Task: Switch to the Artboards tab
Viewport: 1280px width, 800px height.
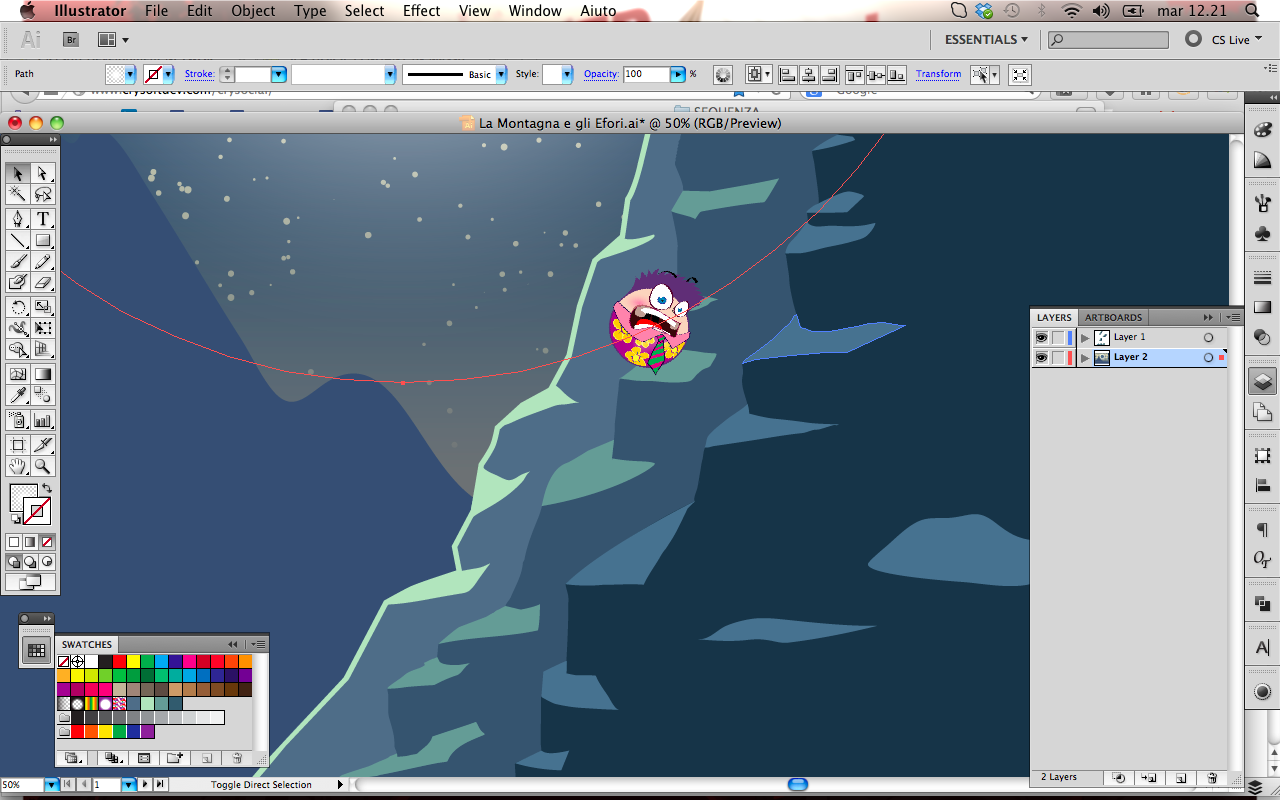Action: pos(1113,318)
